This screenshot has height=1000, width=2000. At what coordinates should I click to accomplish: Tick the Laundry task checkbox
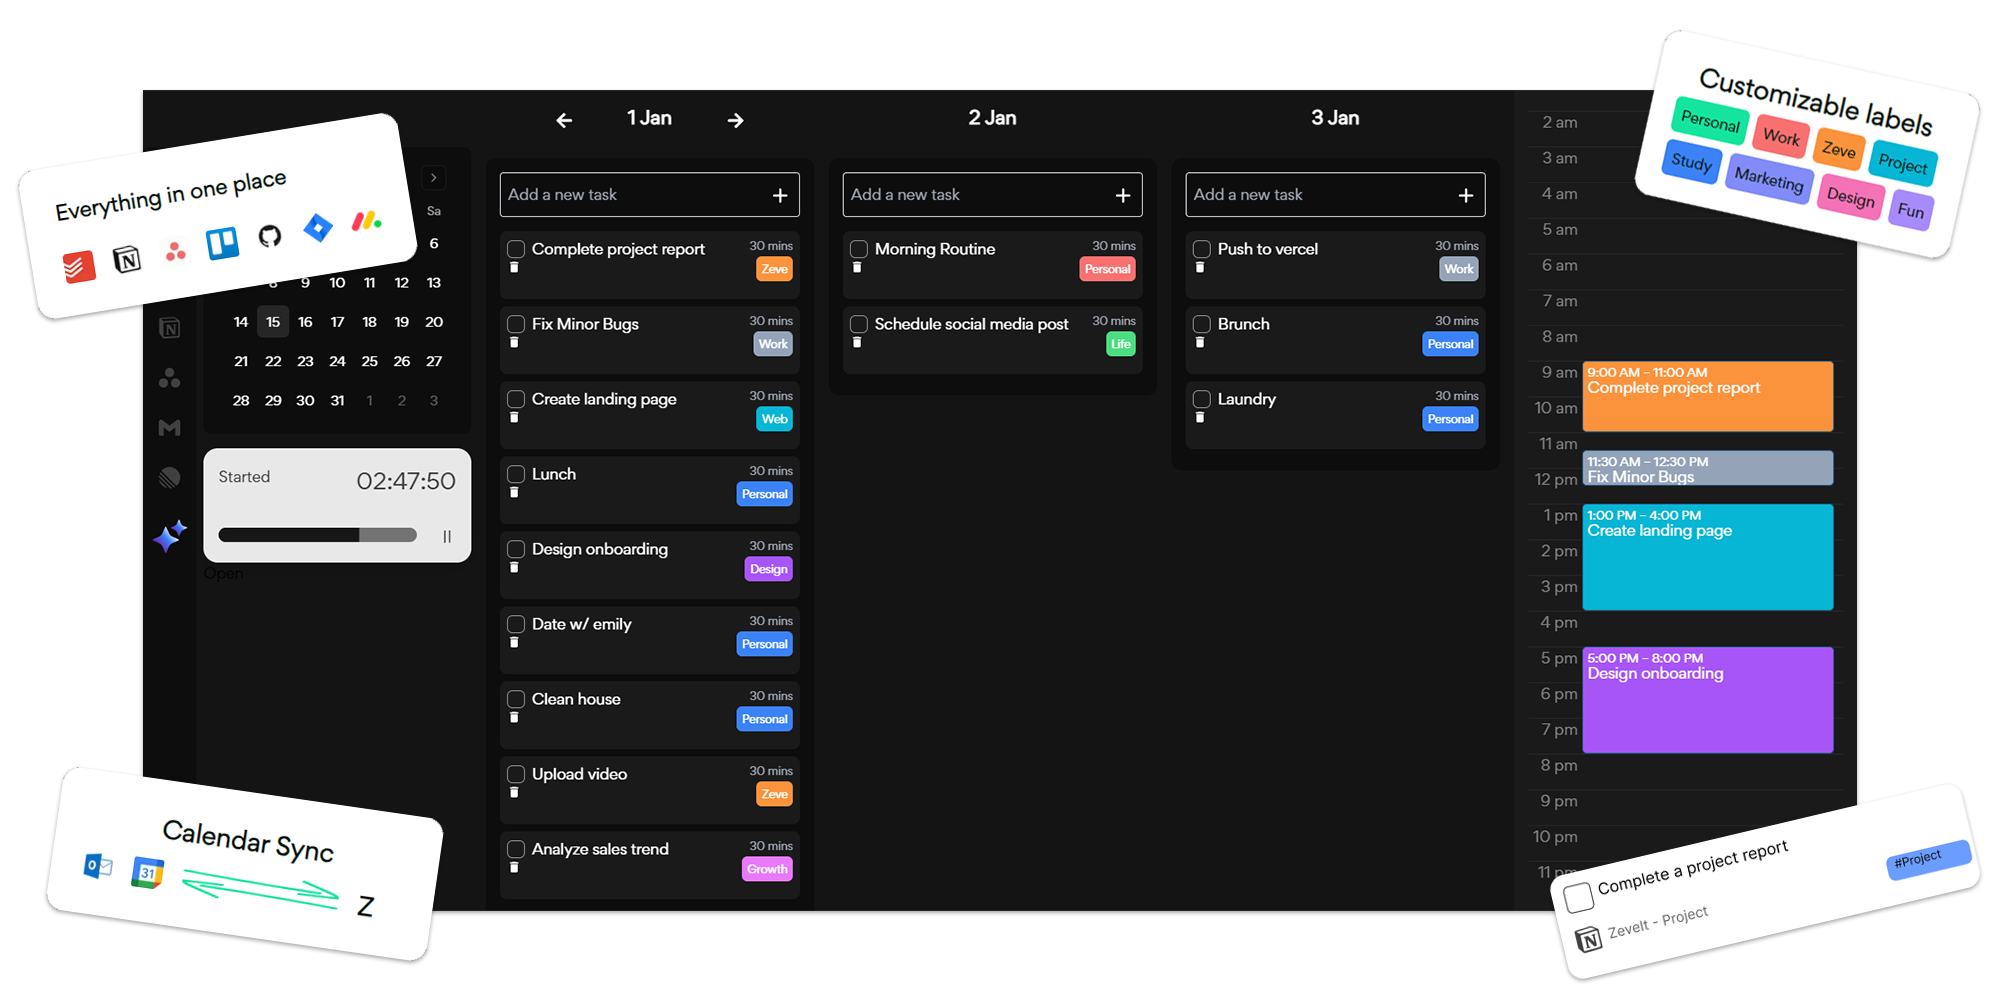(x=1202, y=399)
